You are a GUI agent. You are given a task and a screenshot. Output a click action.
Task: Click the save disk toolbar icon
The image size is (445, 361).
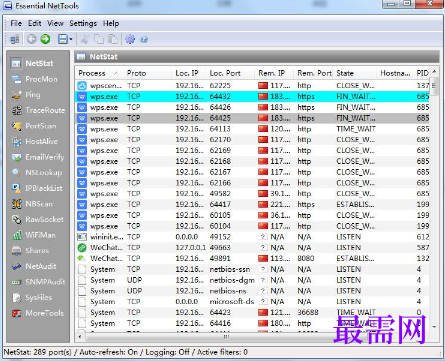(63, 39)
